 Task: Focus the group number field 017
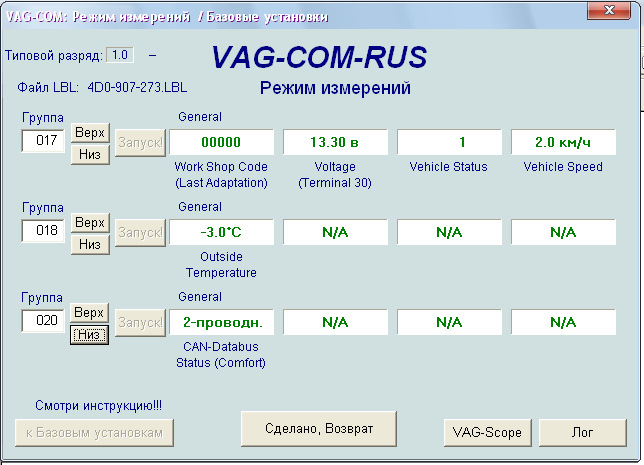(43, 140)
